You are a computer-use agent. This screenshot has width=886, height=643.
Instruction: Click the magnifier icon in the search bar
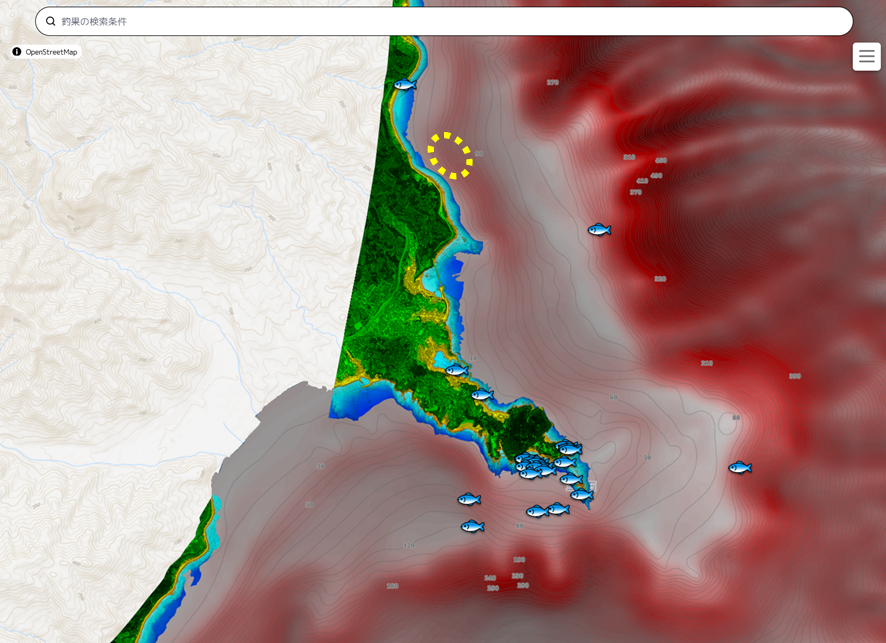(x=50, y=21)
